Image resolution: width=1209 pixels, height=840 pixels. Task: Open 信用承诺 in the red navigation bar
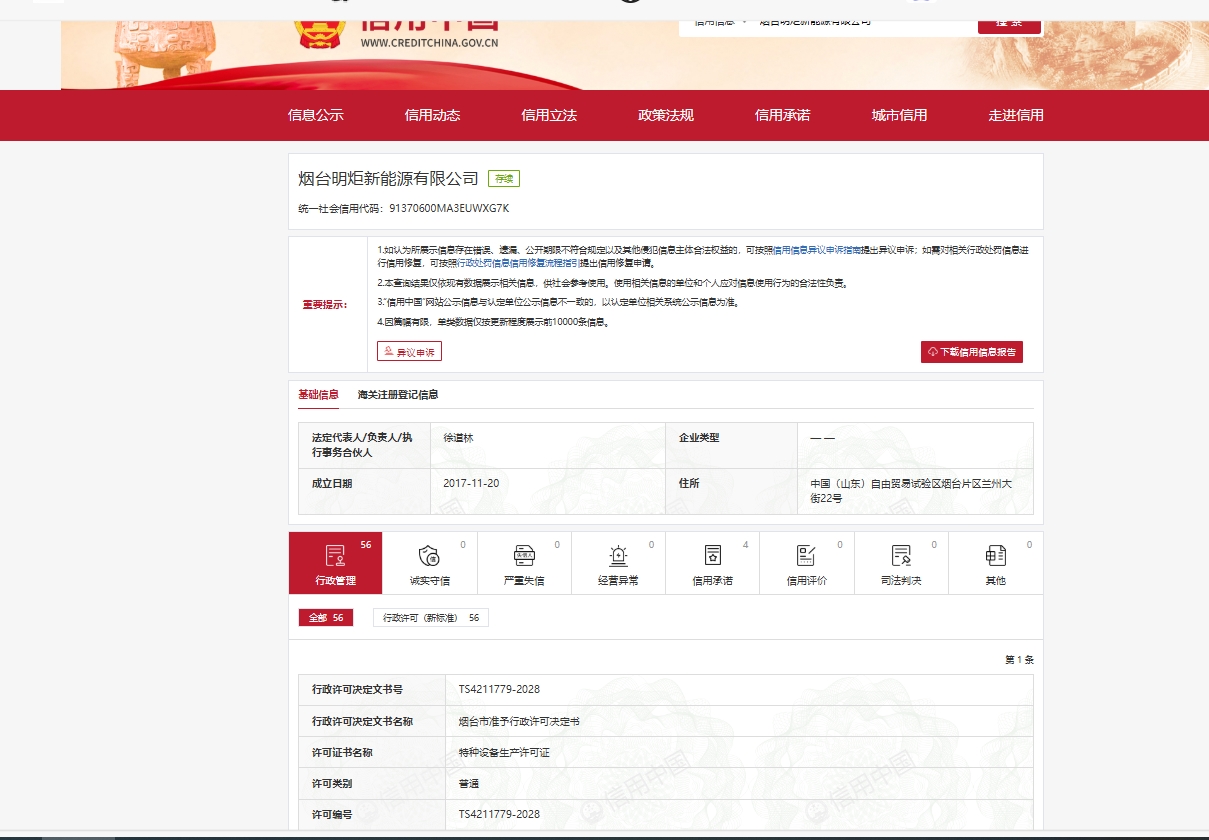click(782, 115)
